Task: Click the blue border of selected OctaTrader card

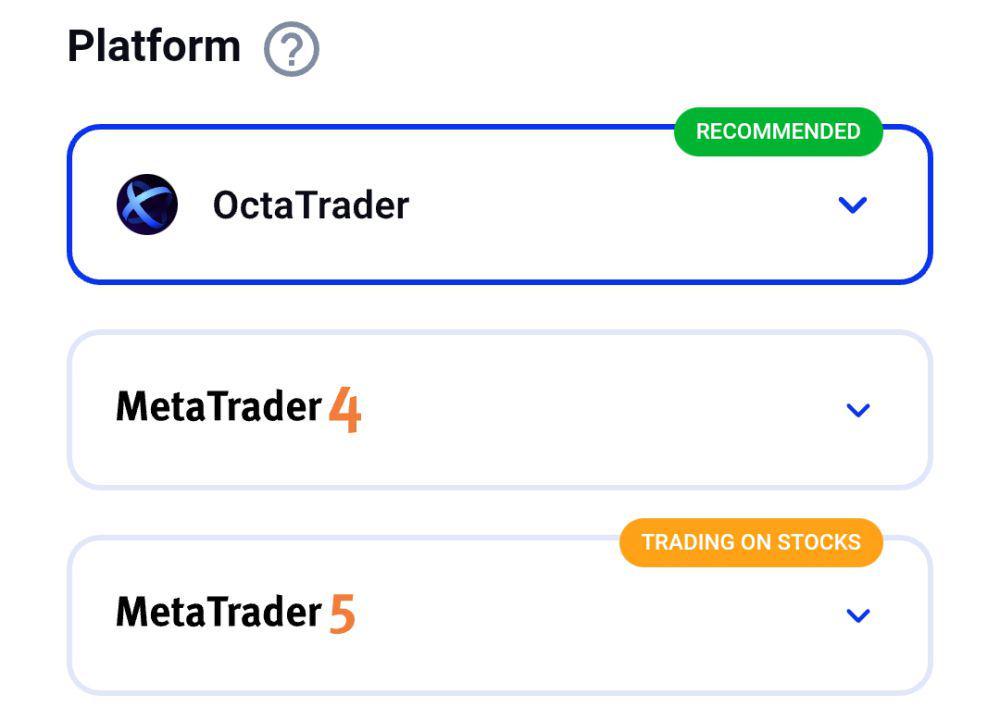Action: [383, 126]
